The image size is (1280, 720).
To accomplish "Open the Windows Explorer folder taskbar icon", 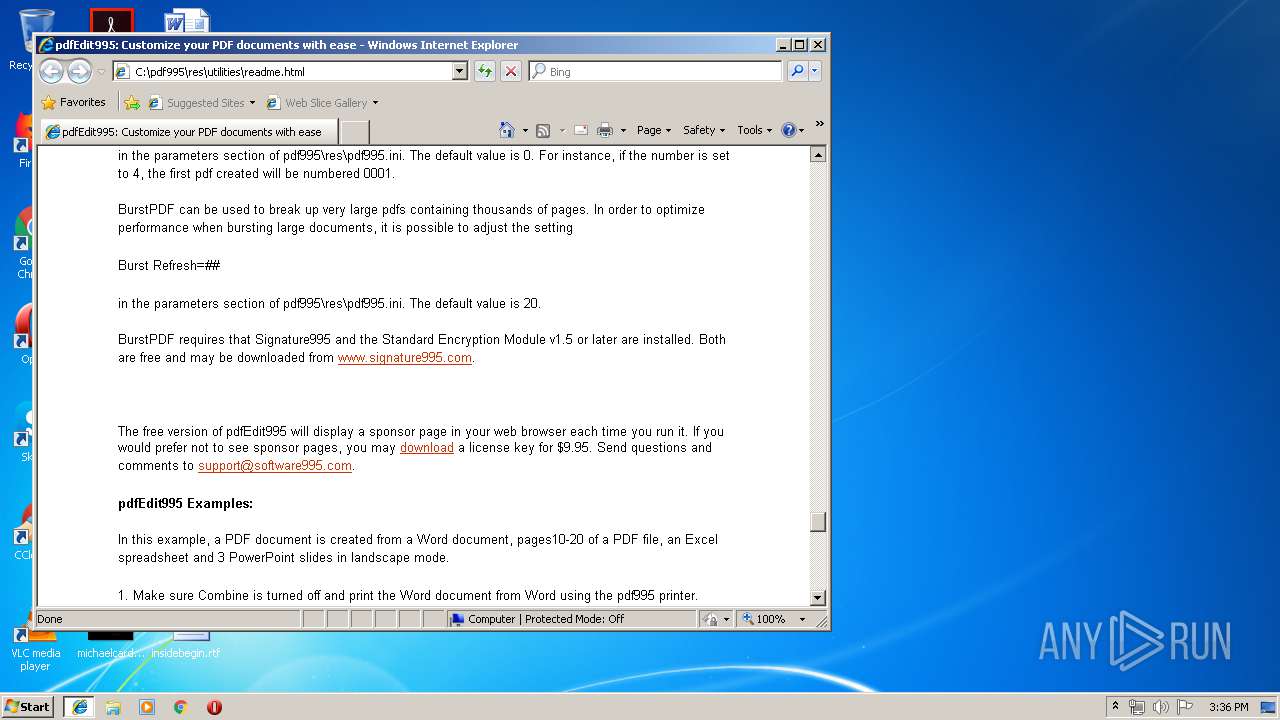I will [113, 706].
